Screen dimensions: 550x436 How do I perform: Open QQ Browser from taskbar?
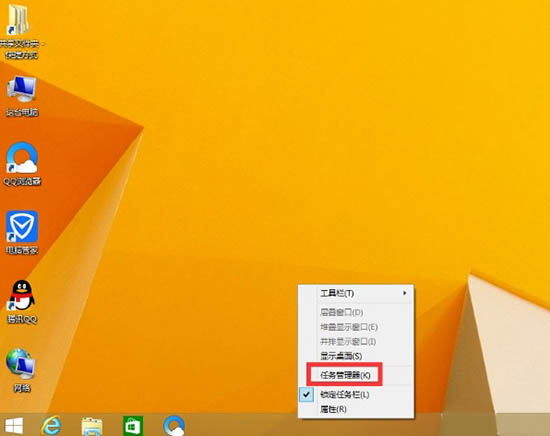(x=174, y=426)
